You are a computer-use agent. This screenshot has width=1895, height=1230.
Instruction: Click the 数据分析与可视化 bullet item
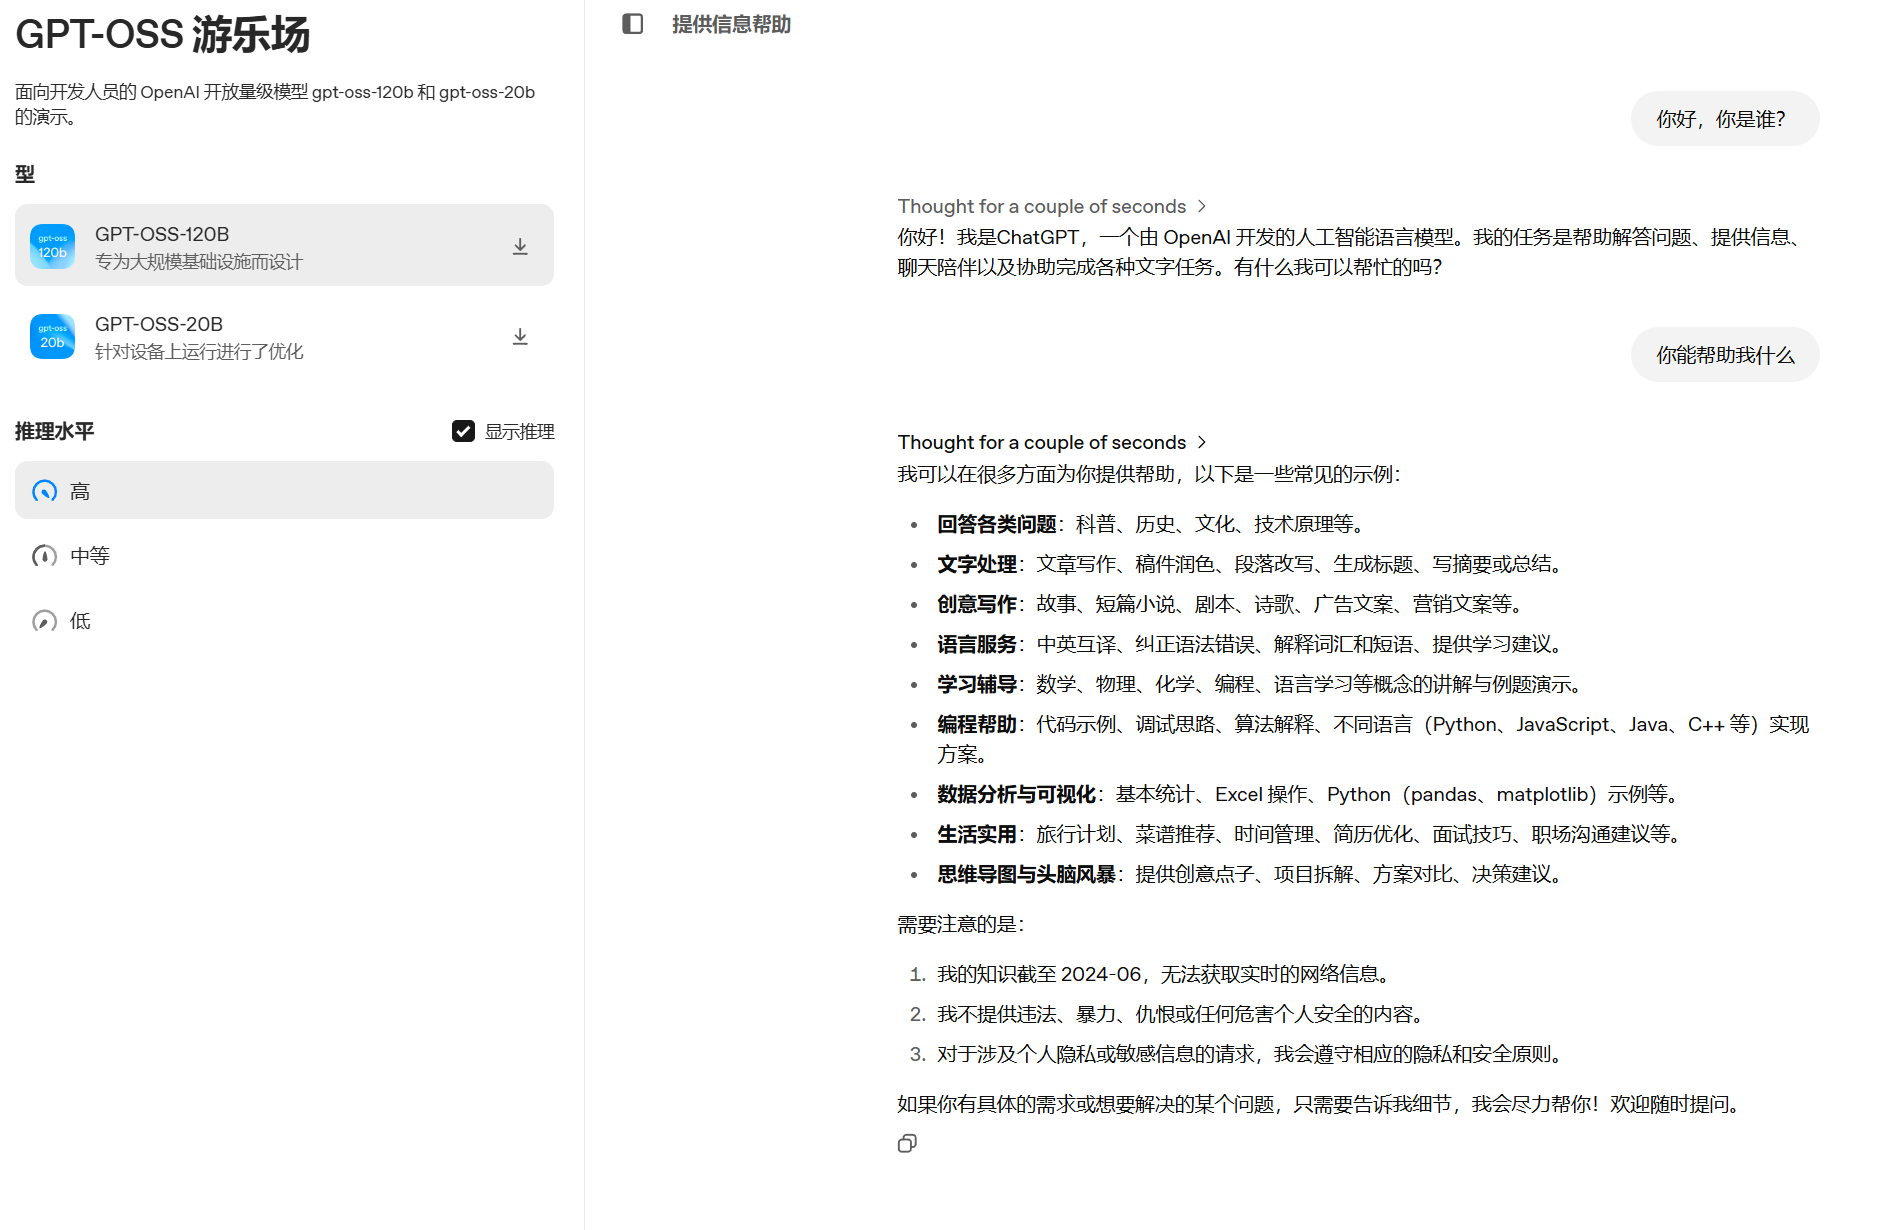click(x=1308, y=794)
